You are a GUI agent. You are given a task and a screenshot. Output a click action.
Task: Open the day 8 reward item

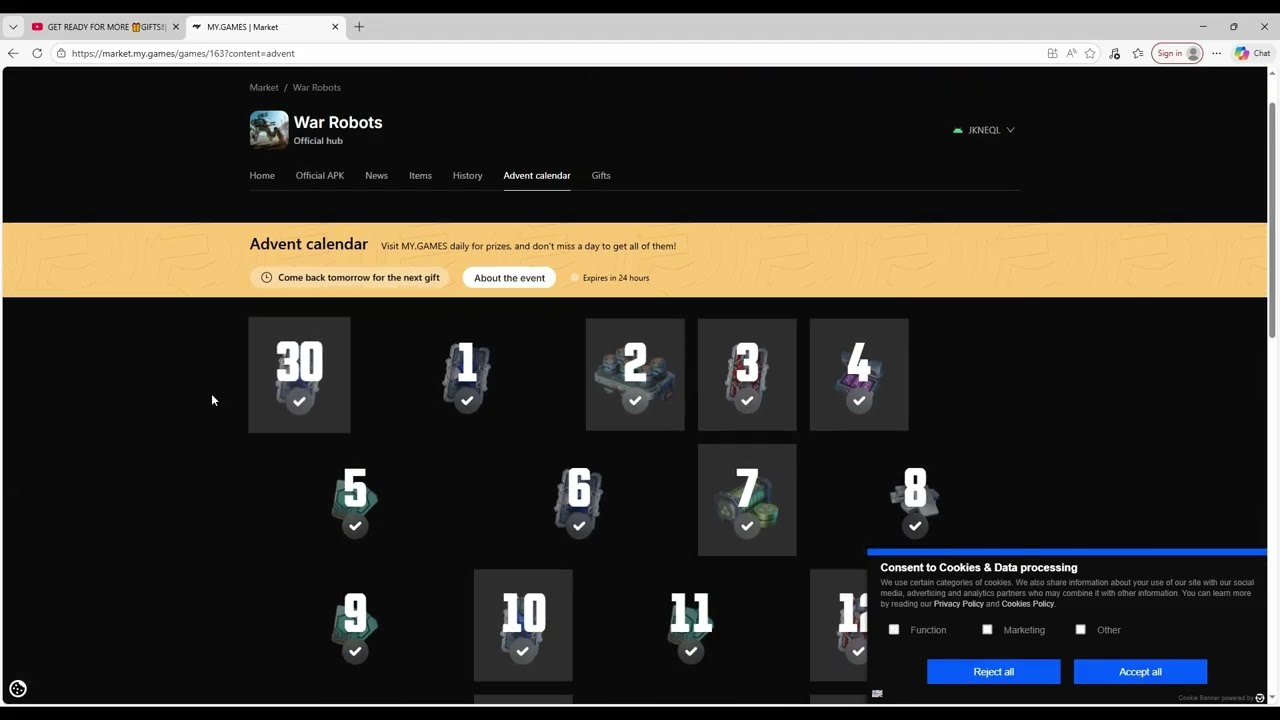coord(915,500)
